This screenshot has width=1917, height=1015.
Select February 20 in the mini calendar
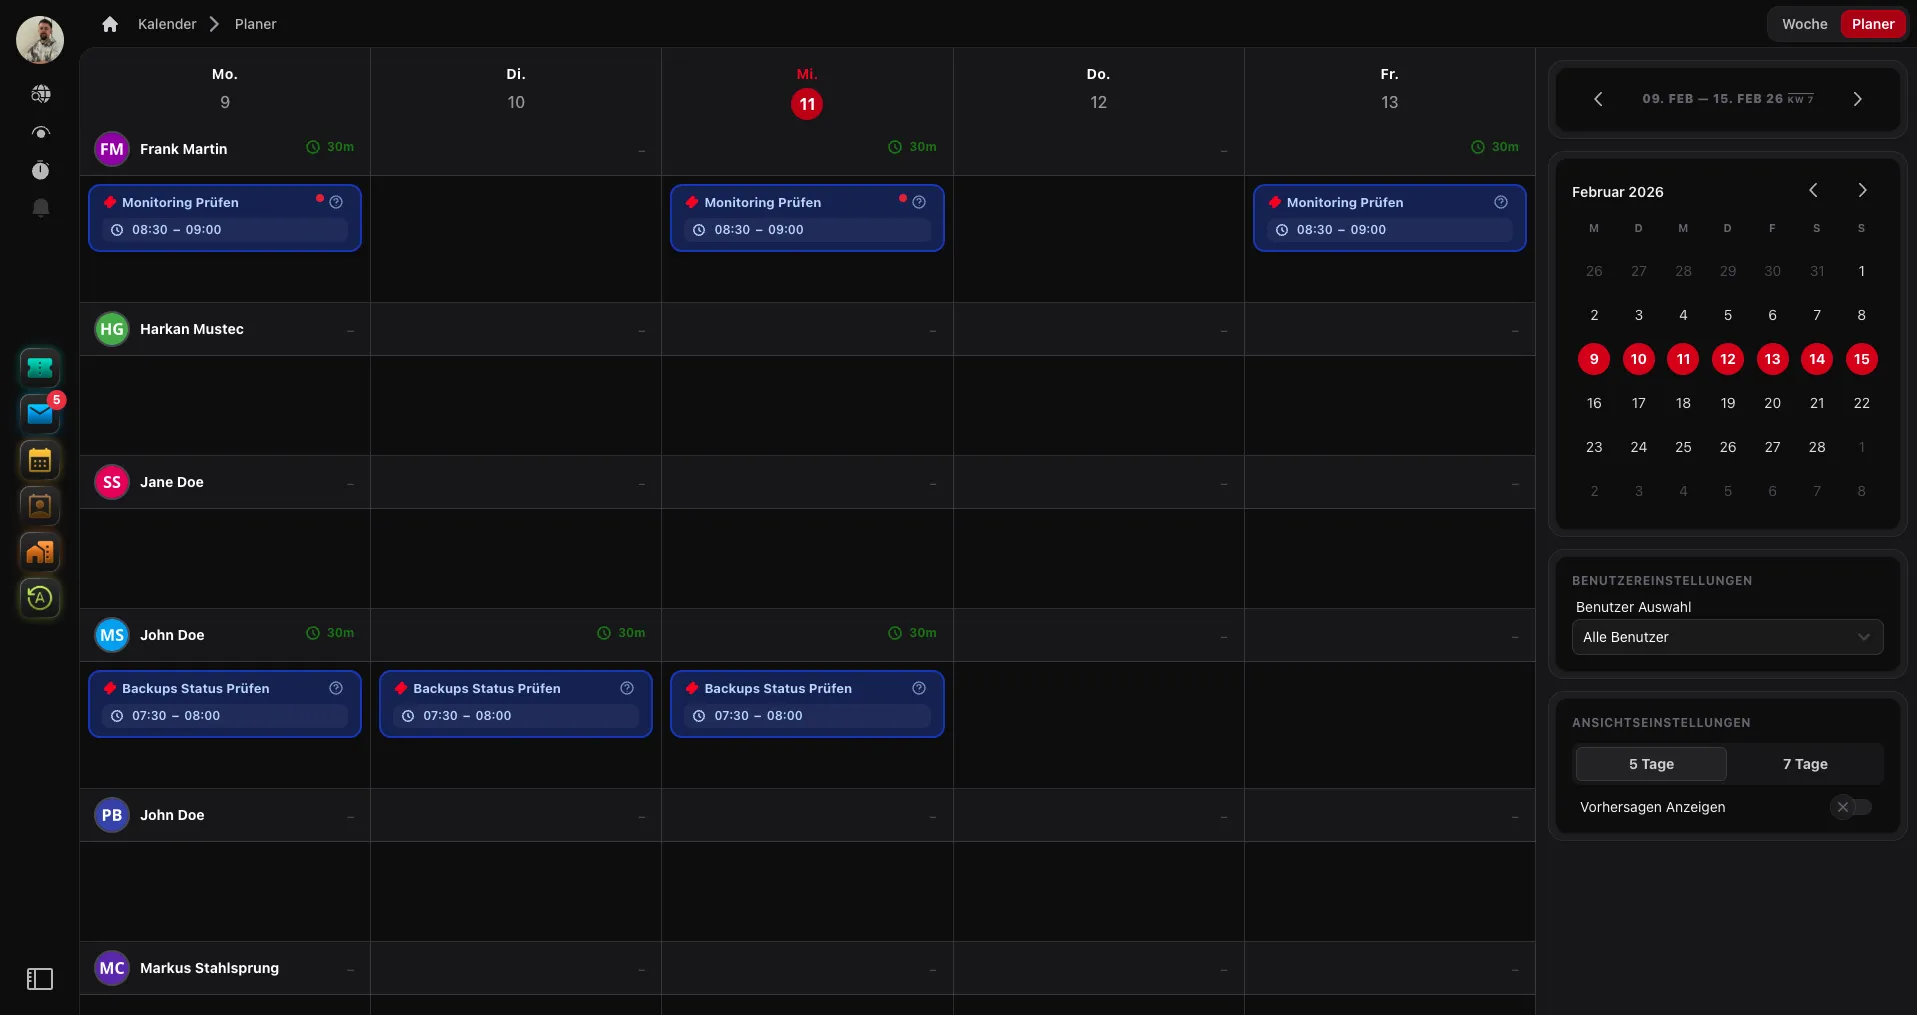[x=1772, y=403]
